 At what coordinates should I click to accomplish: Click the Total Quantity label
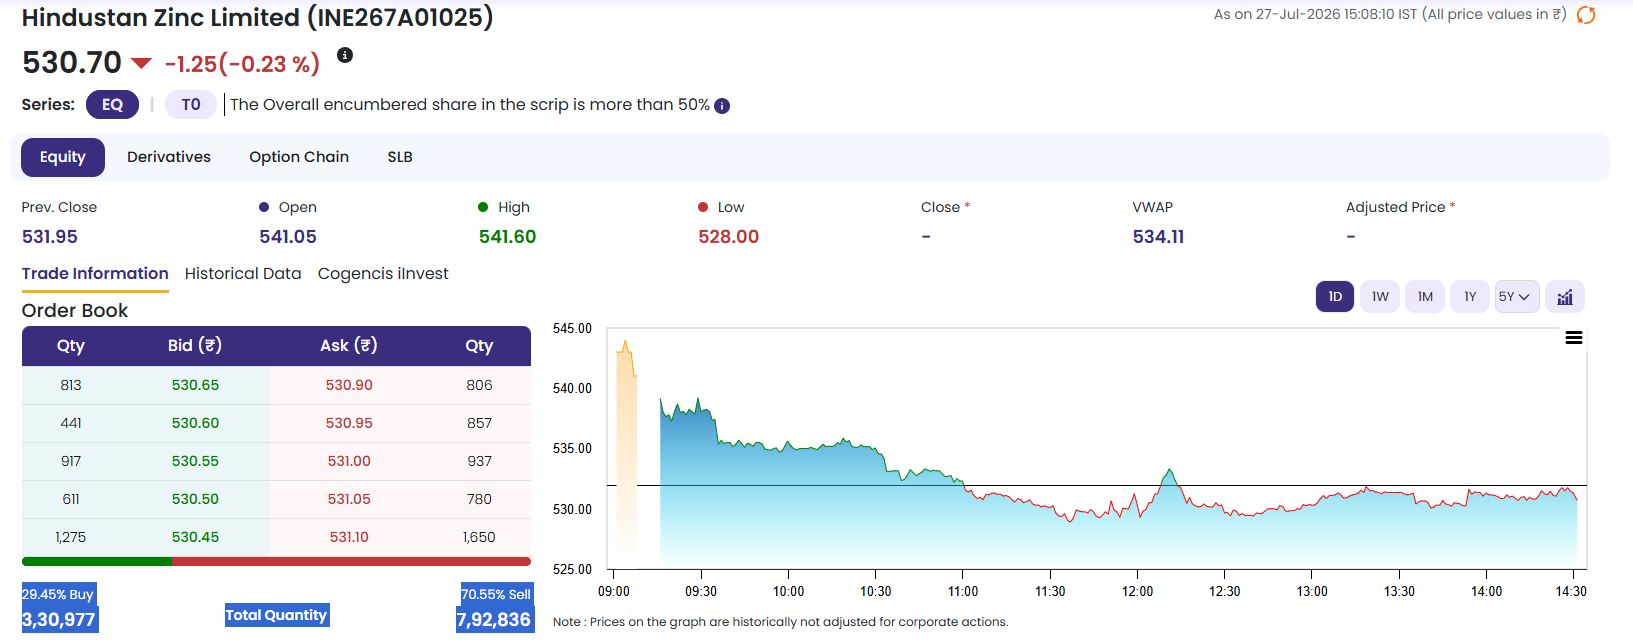tap(277, 615)
